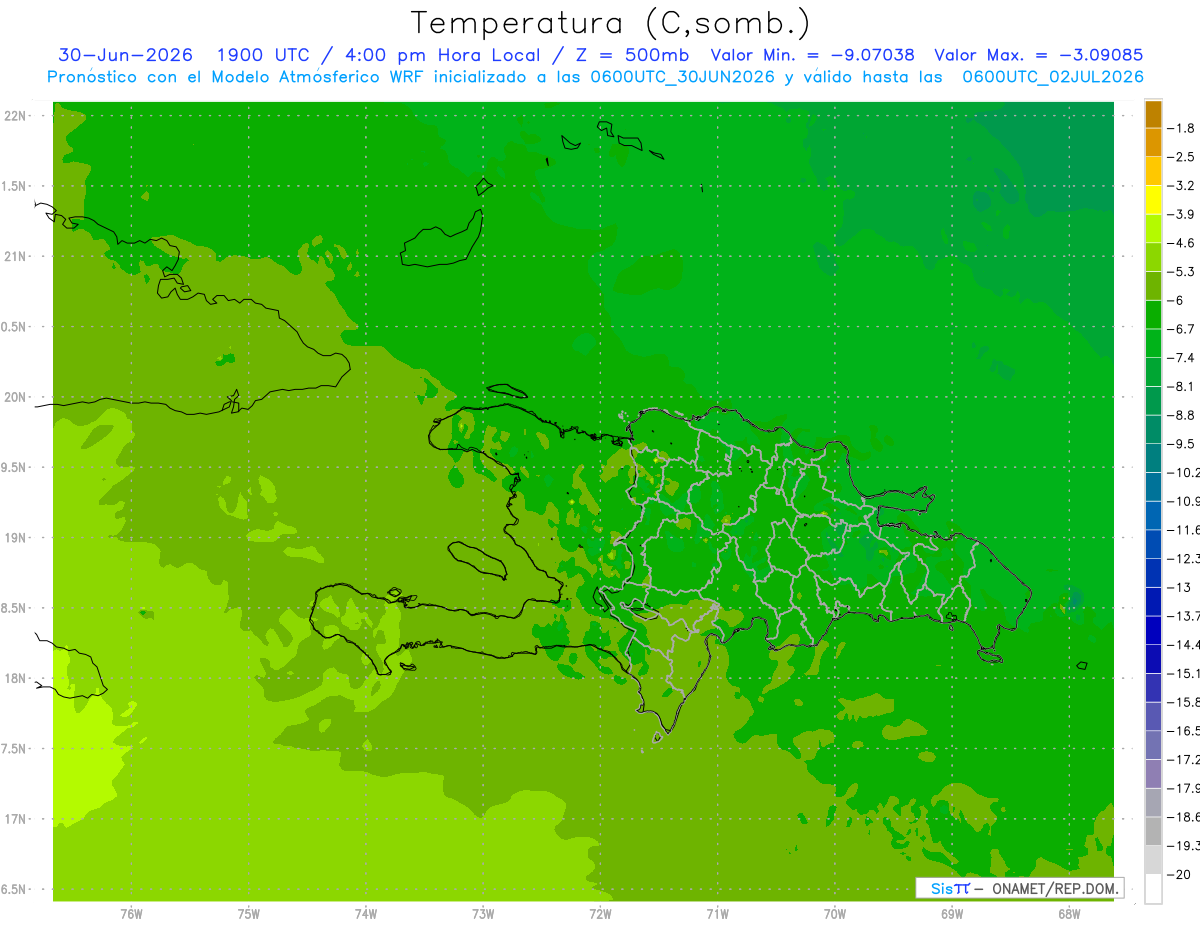
Task: Click the -15.8 value on the color scale
Action: [x=1184, y=702]
